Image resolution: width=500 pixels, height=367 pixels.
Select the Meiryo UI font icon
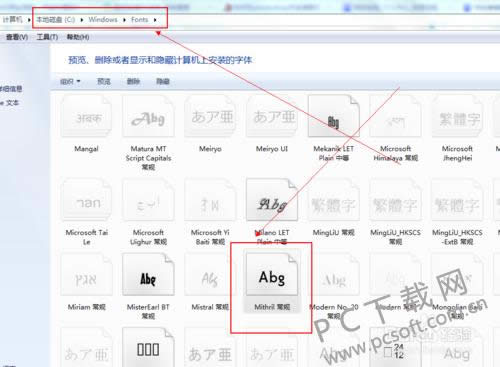click(x=272, y=116)
